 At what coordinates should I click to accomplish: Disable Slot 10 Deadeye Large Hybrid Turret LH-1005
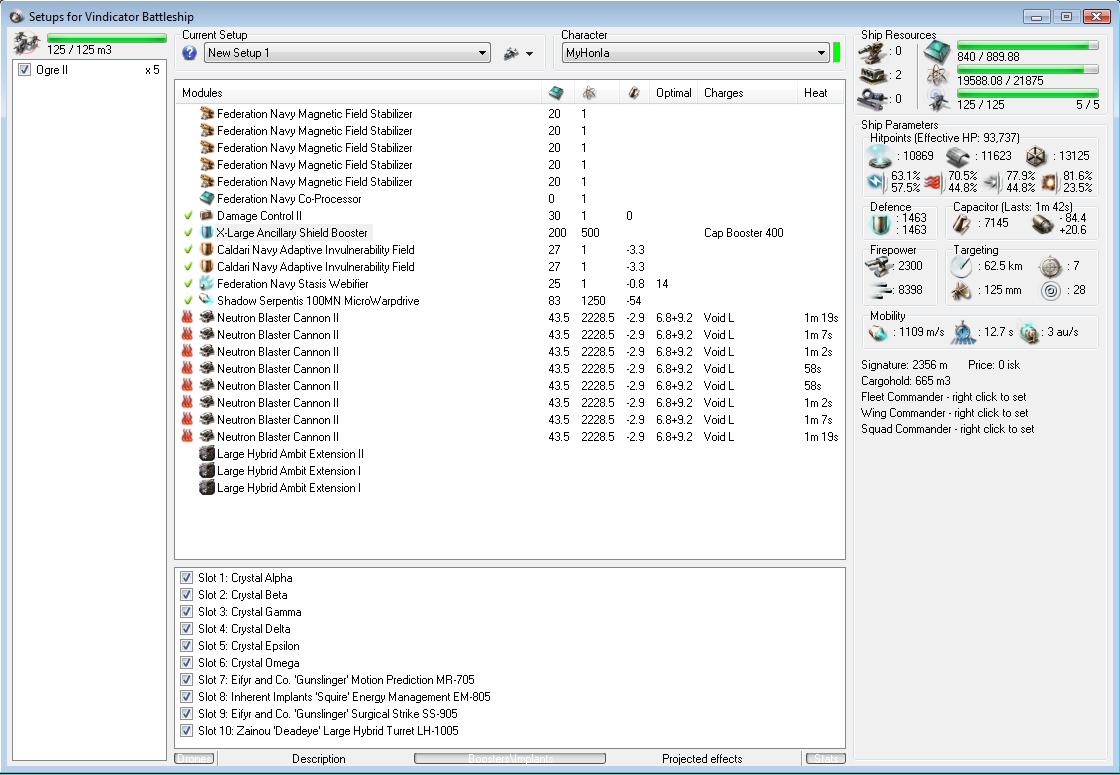point(186,731)
